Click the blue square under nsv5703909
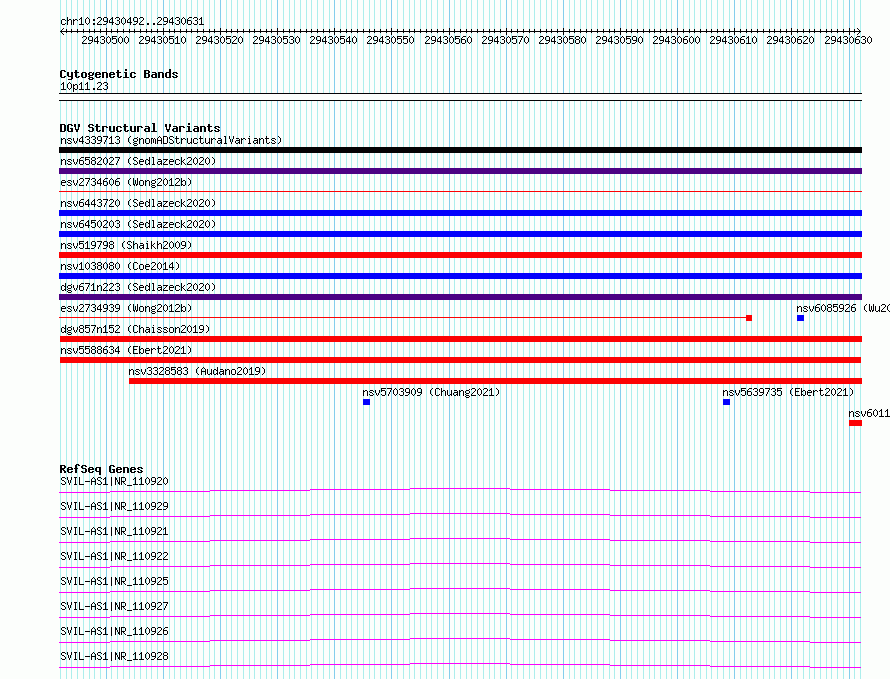 [x=367, y=402]
